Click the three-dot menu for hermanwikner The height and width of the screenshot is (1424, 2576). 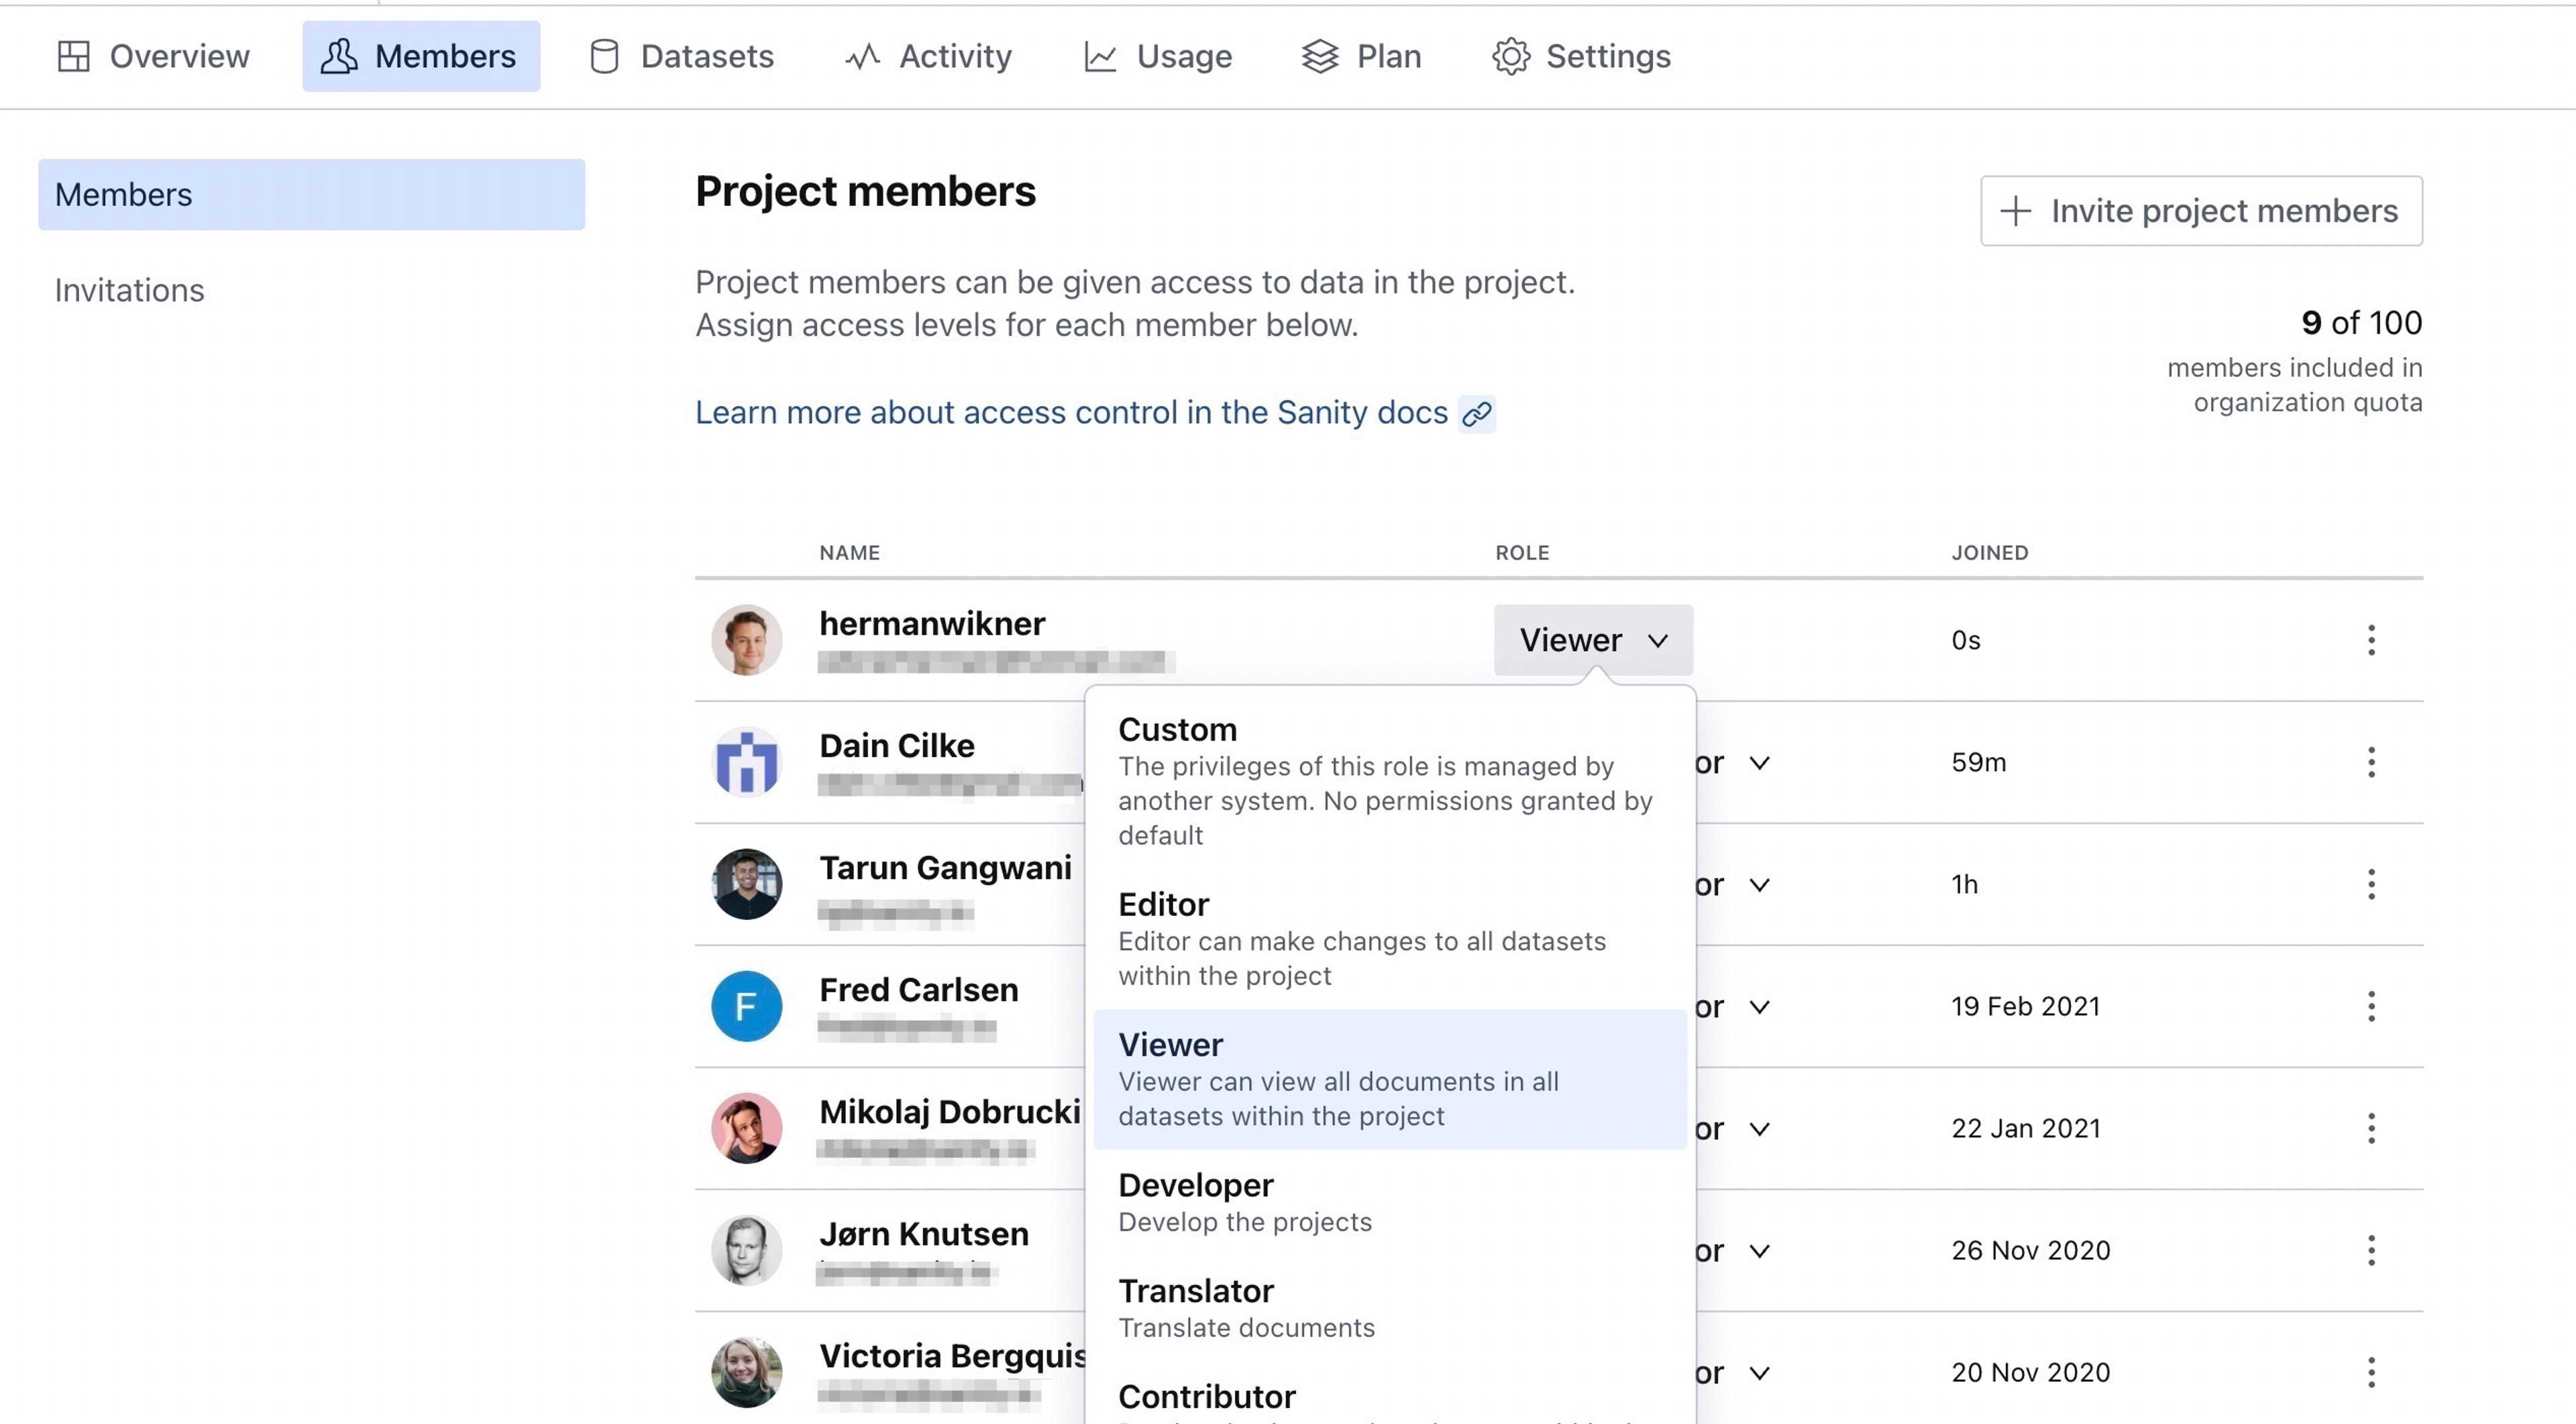[x=2370, y=640]
